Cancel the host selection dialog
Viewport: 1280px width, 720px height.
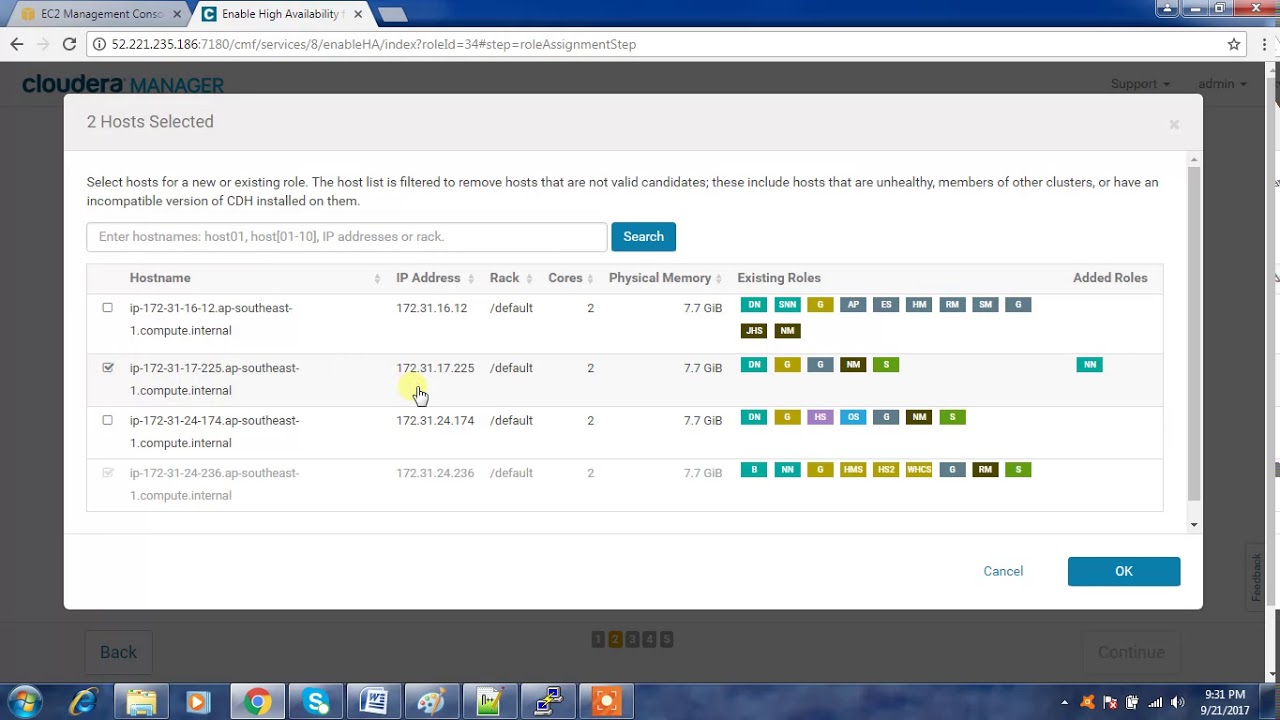[1003, 571]
